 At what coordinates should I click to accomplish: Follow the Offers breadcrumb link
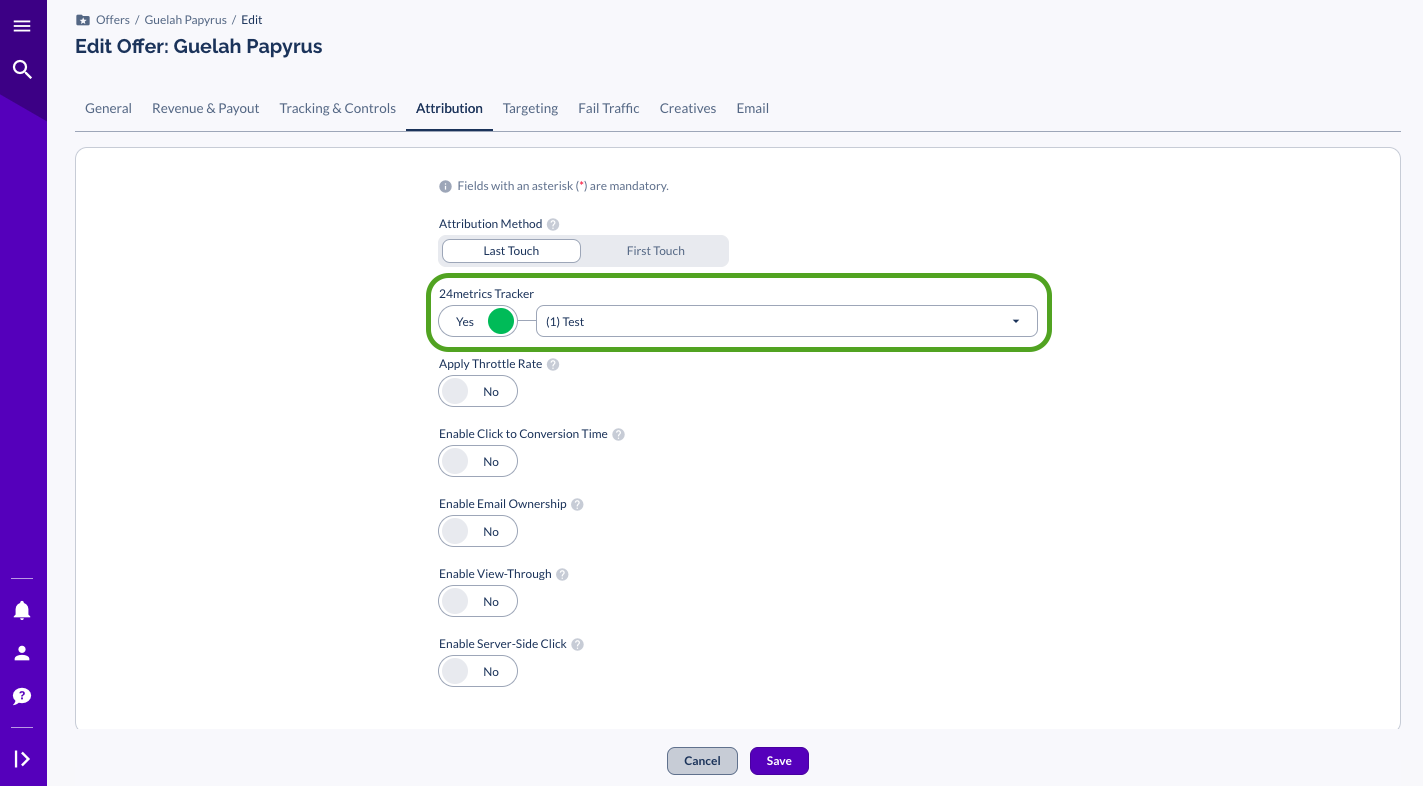click(x=113, y=20)
